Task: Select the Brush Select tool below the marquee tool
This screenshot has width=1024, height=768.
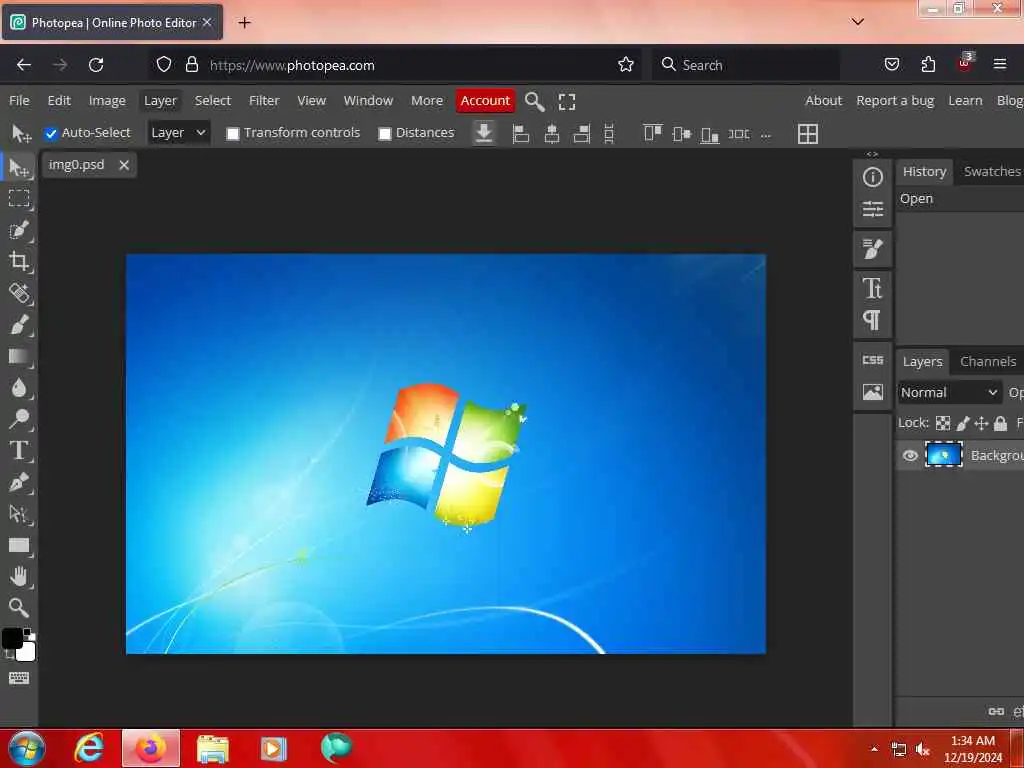Action: (19, 230)
